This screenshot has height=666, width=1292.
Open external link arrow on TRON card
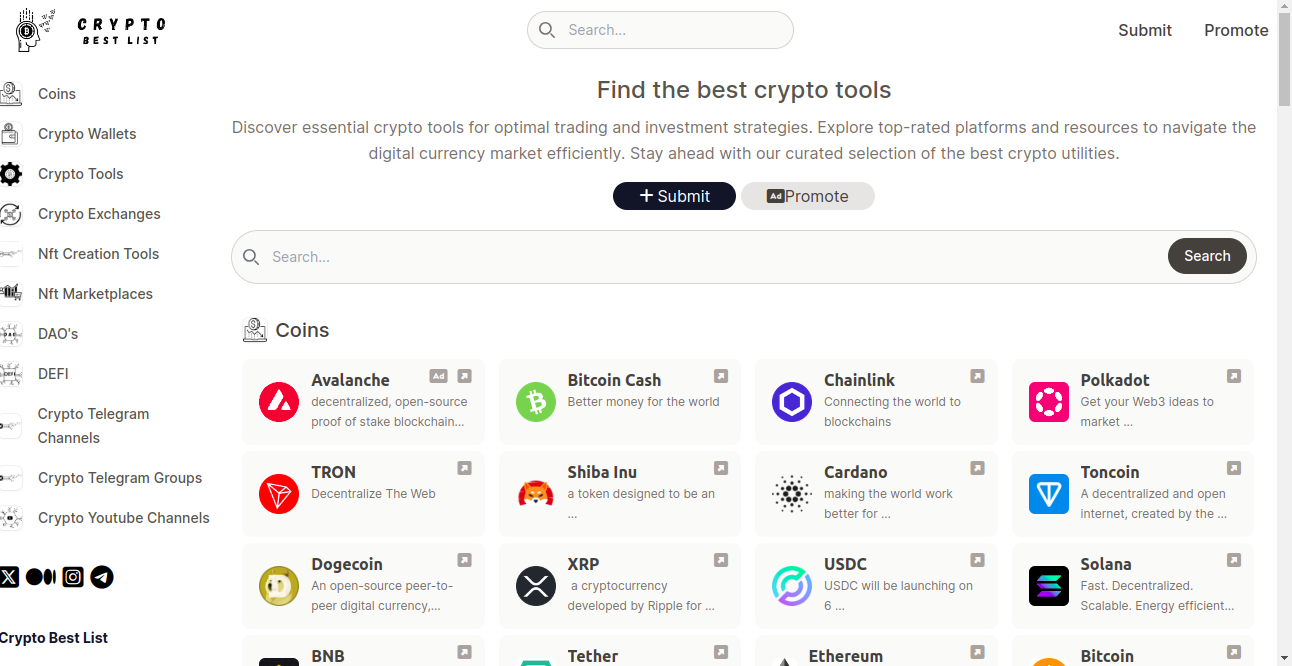click(x=464, y=468)
